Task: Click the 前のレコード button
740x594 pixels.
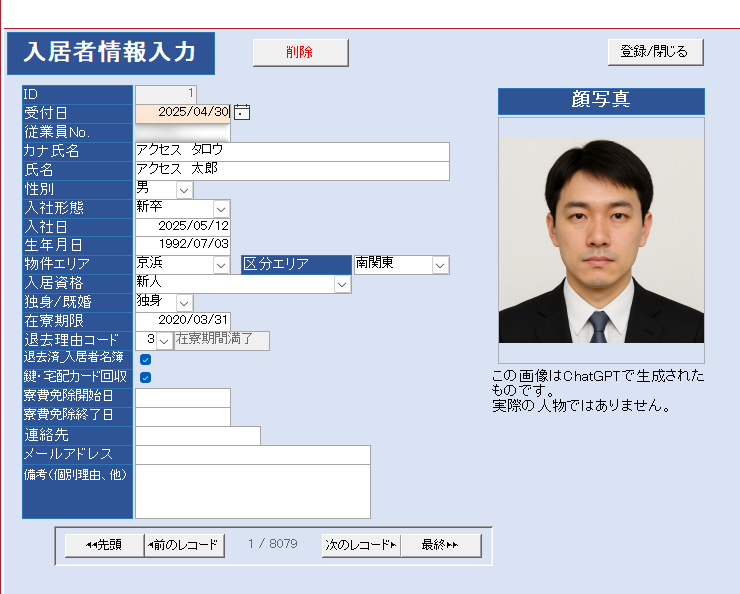Action: (184, 545)
